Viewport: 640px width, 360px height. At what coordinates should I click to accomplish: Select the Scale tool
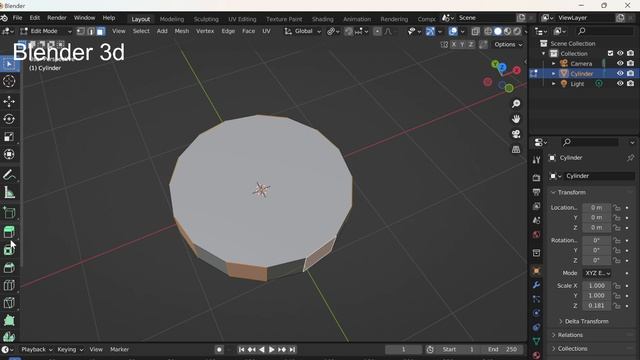pyautogui.click(x=9, y=136)
